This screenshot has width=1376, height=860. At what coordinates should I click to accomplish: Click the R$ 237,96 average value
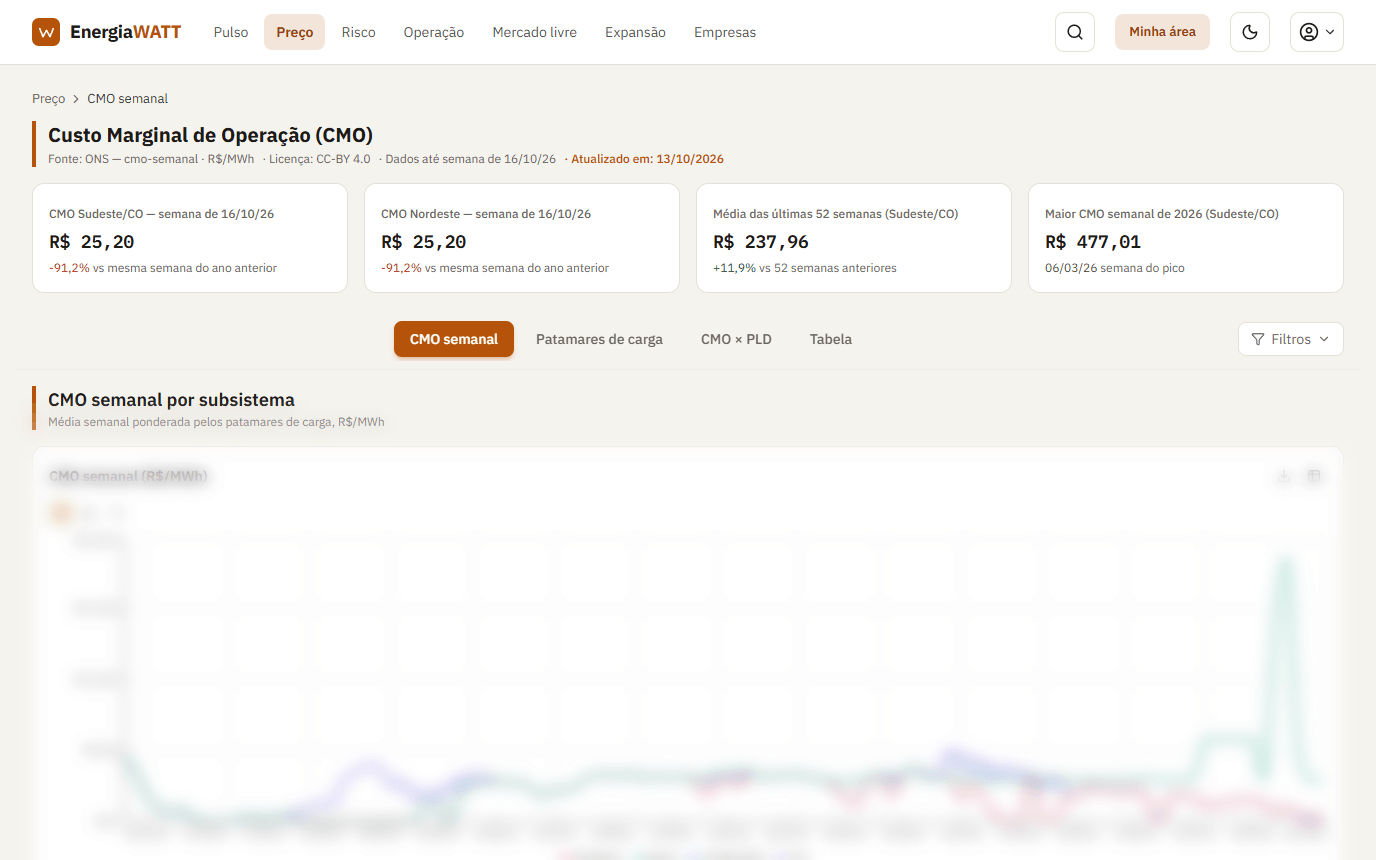761,242
